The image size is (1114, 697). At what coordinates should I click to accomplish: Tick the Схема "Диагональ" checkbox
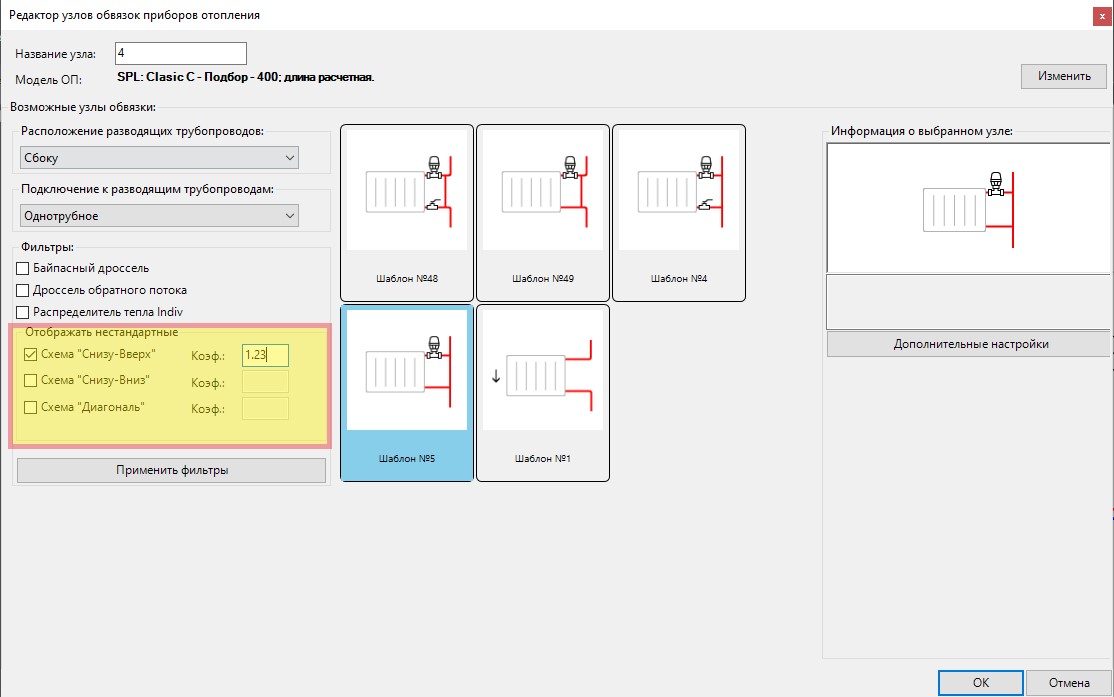[30, 408]
